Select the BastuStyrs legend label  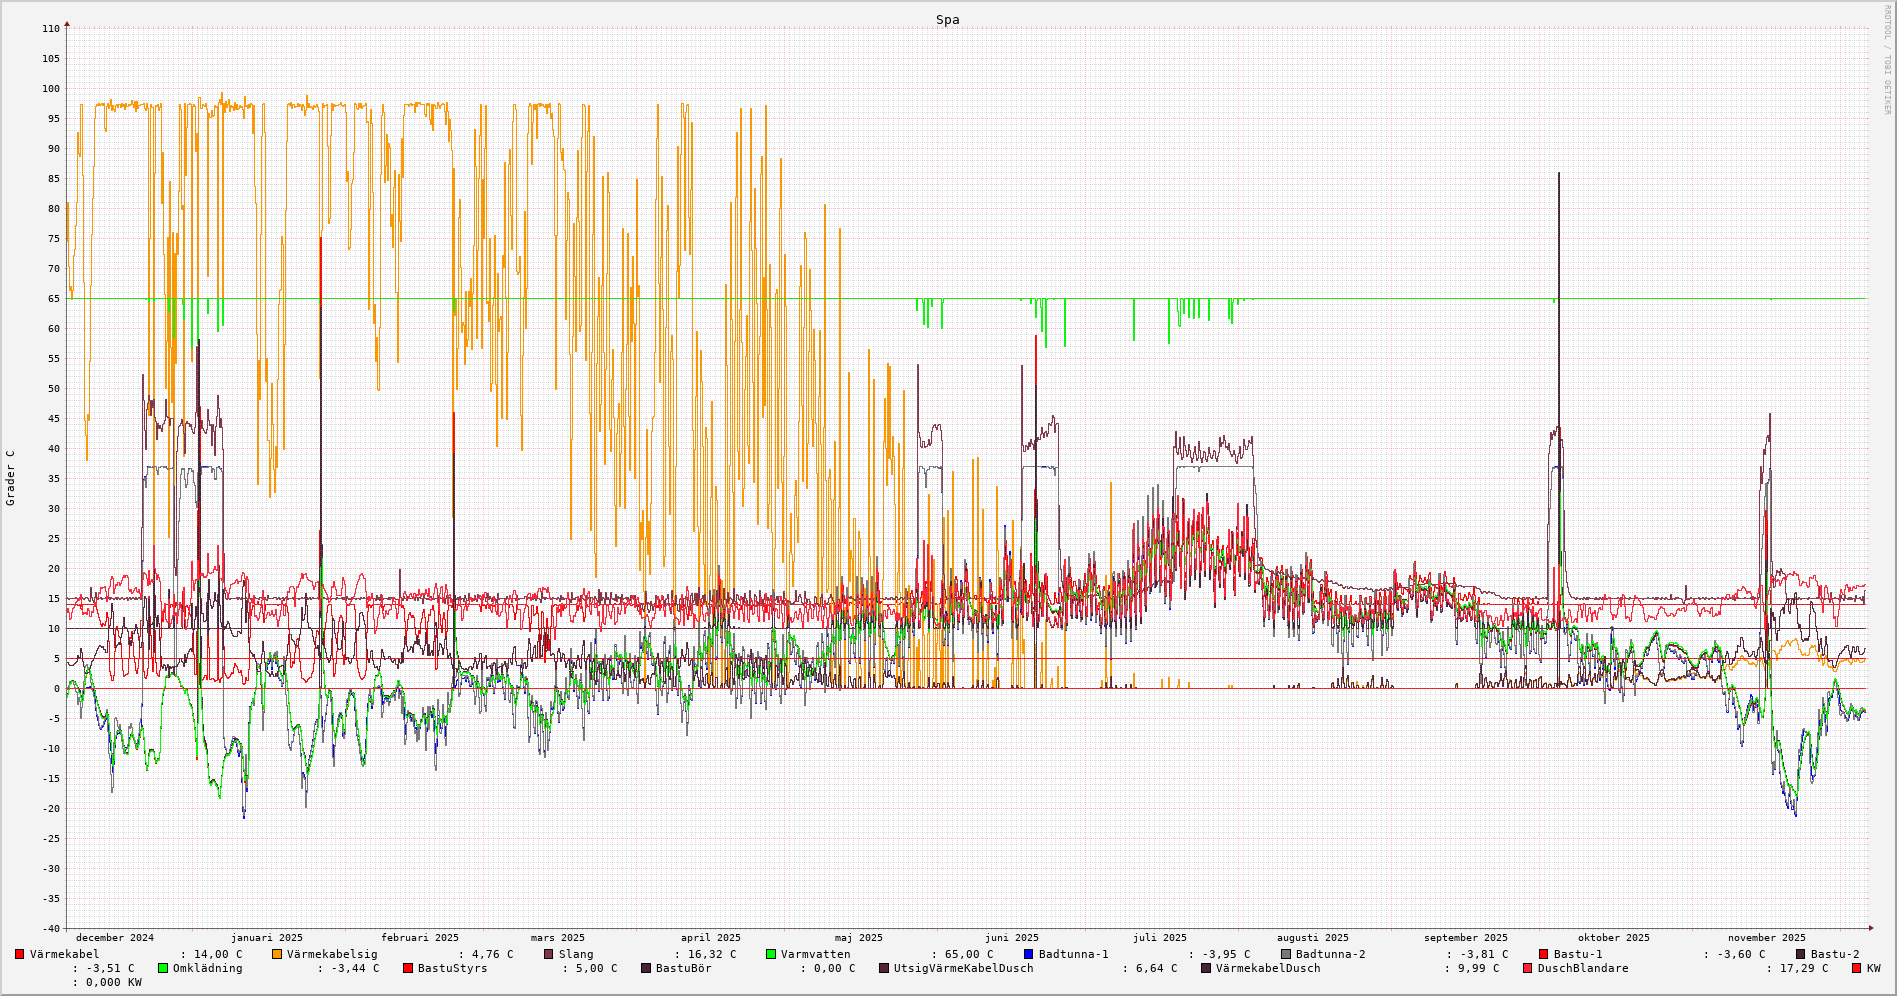[x=452, y=968]
